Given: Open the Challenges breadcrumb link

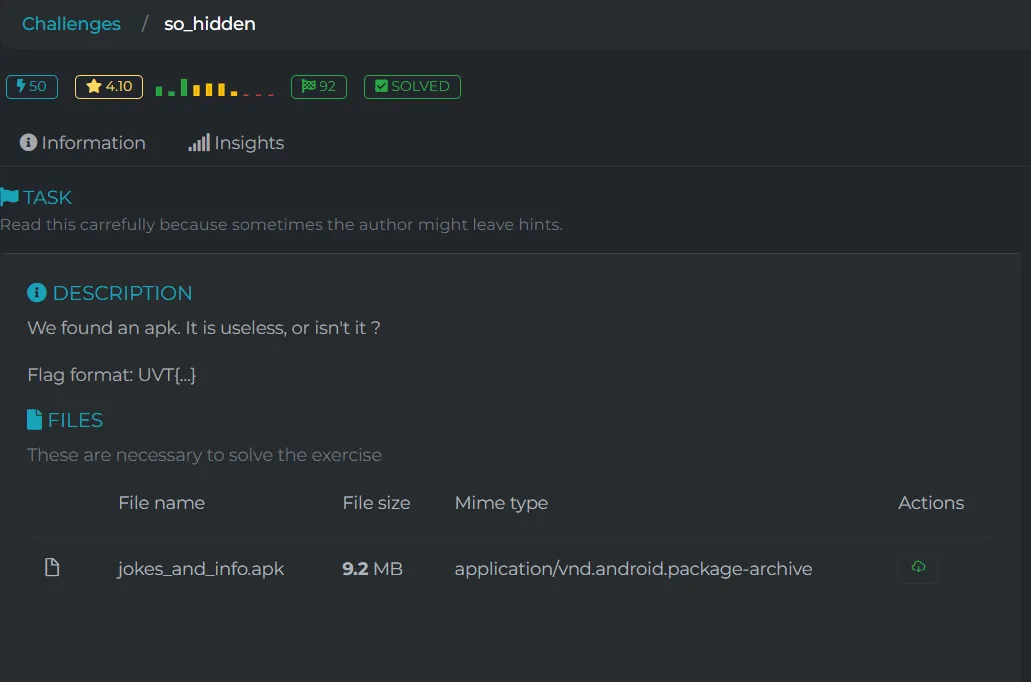Looking at the screenshot, I should (x=71, y=24).
